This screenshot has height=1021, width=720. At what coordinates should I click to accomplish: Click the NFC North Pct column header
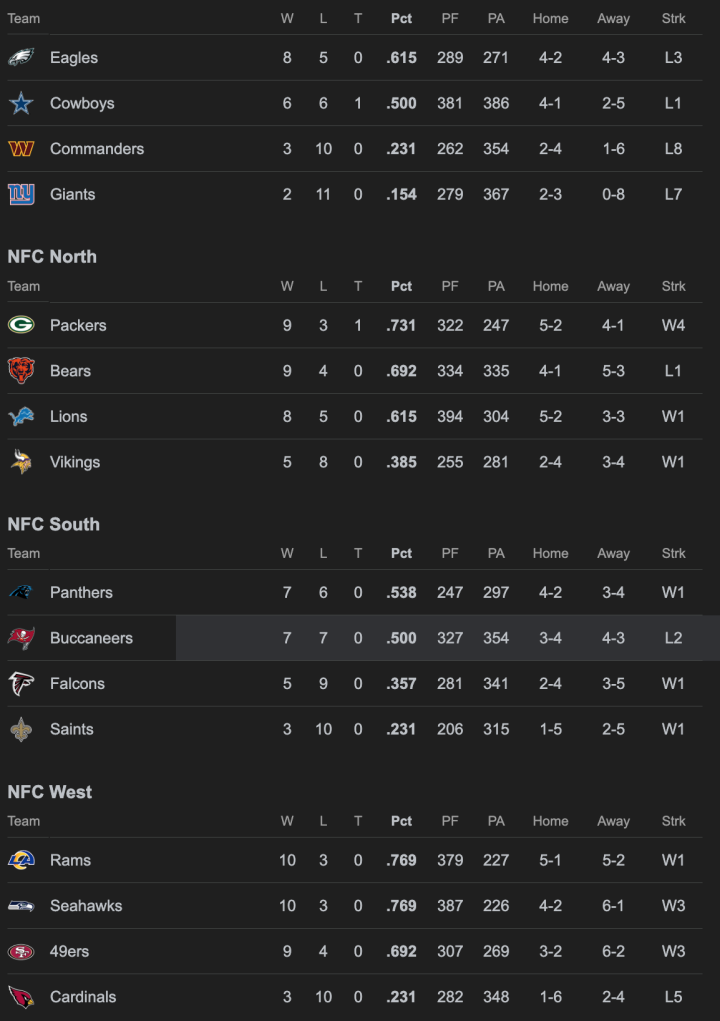[401, 286]
